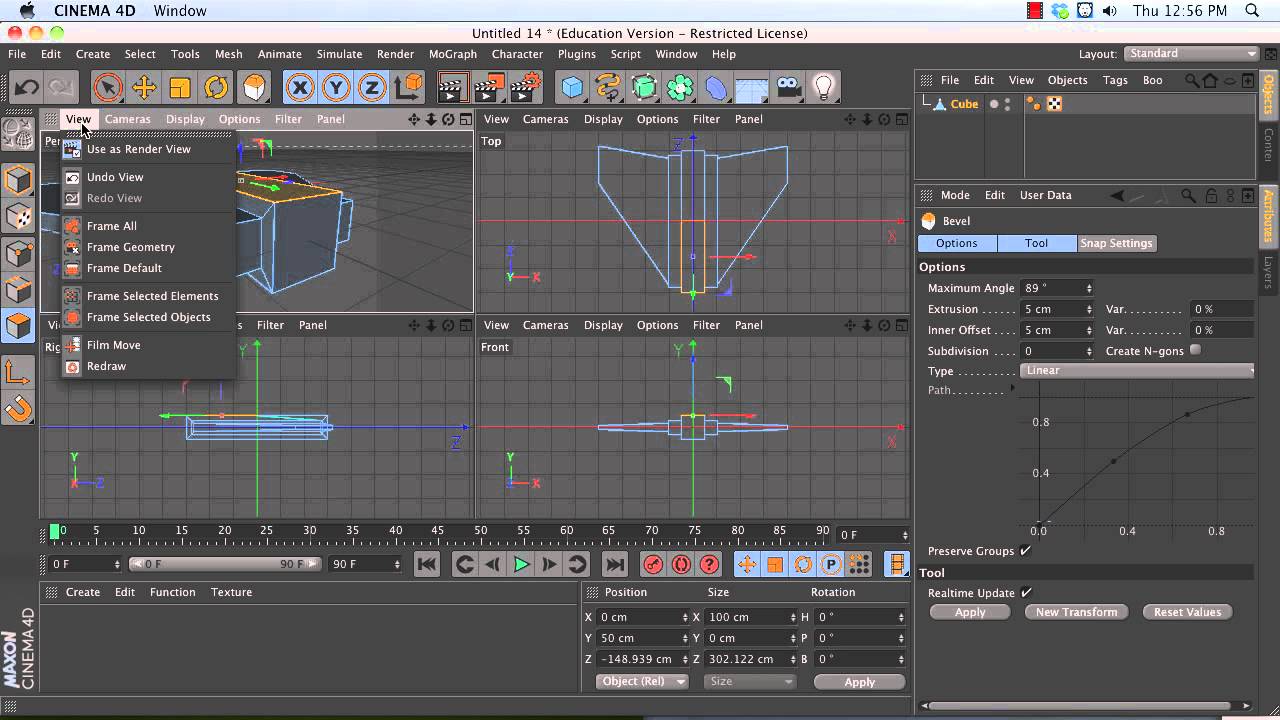
Task: Click the preview range slider bar
Action: (224, 564)
